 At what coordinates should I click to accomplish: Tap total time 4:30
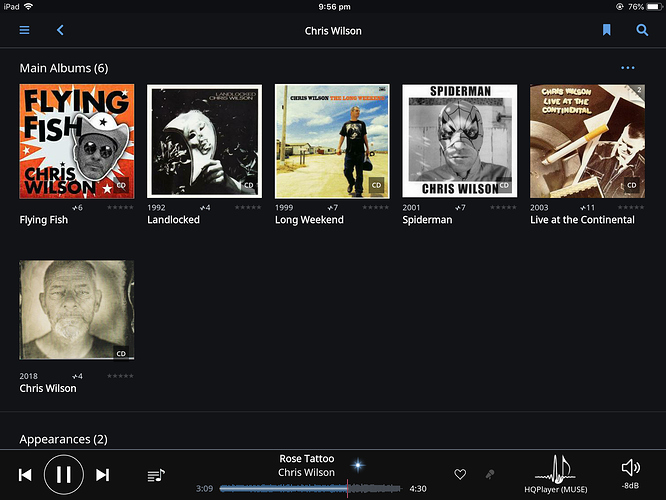click(x=418, y=489)
